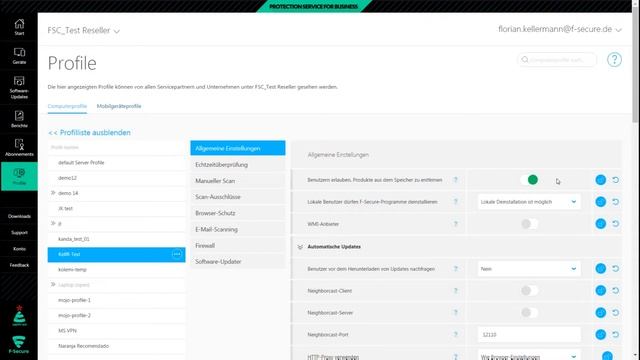
Task: Open the Nein dropdown for update prompts
Action: click(529, 269)
